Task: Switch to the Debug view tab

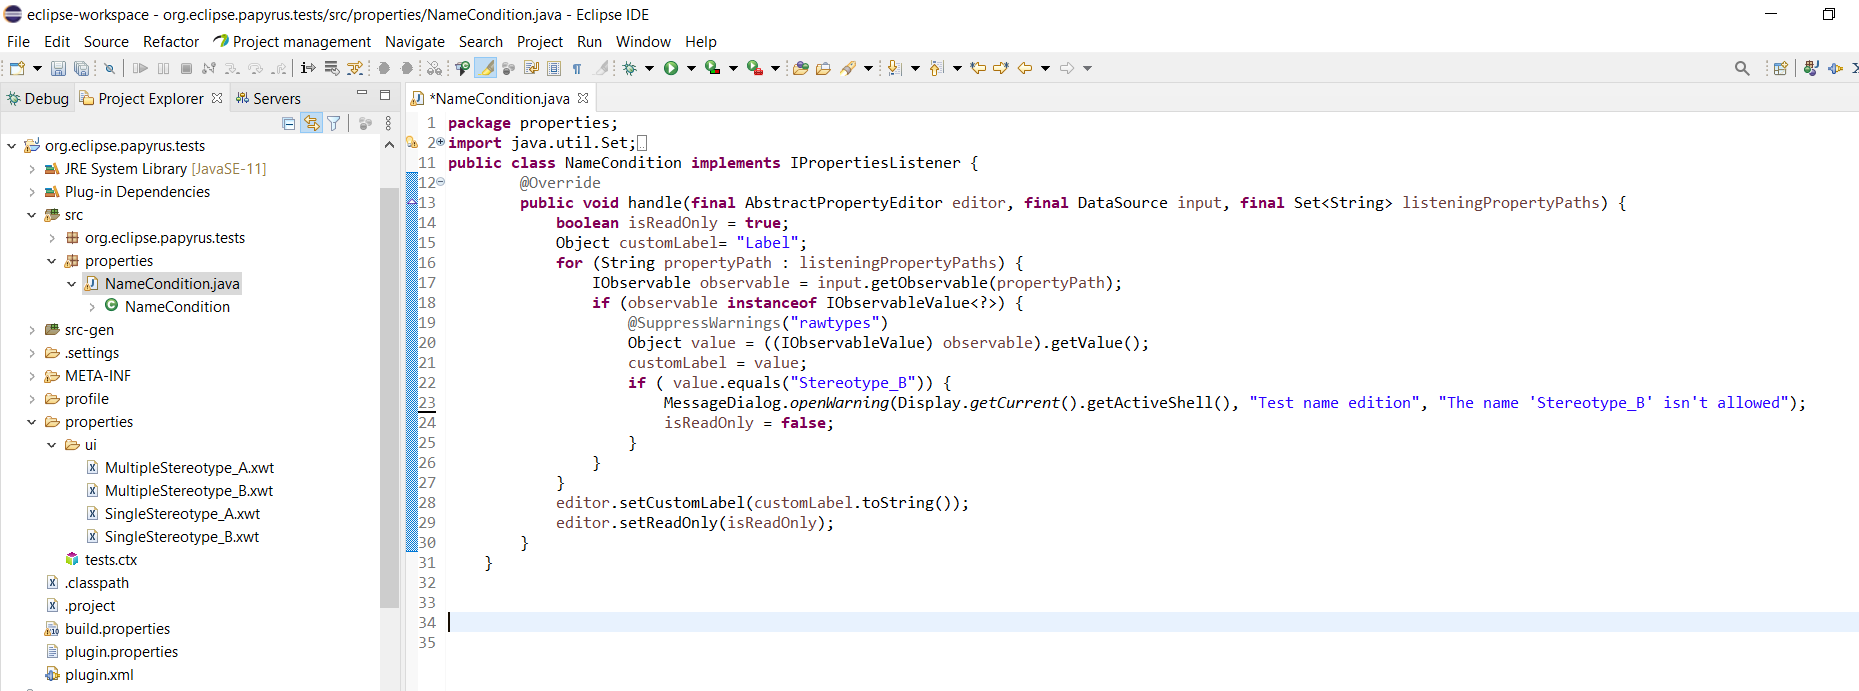Action: 37,98
